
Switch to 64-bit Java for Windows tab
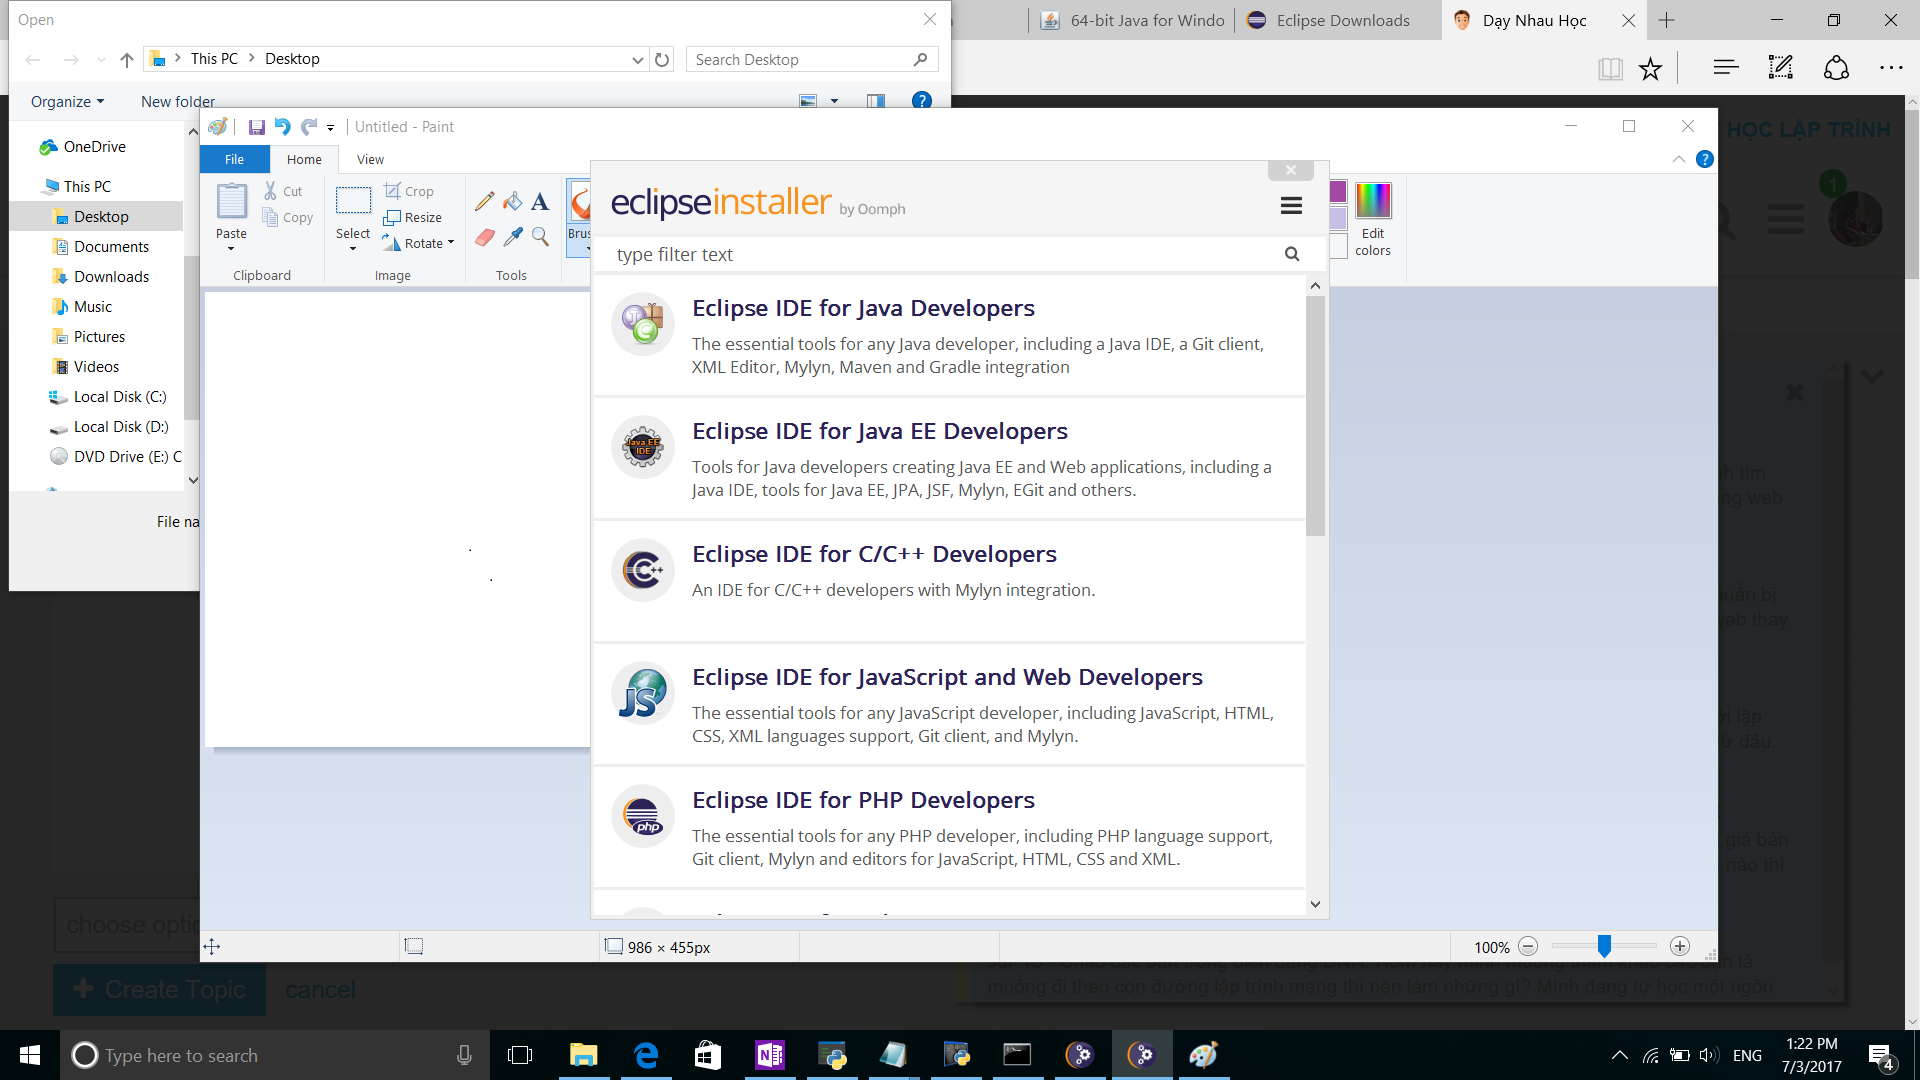click(1132, 20)
